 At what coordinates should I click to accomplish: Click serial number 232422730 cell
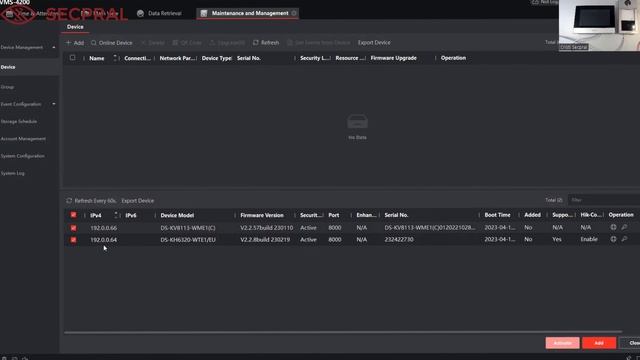[399, 240]
